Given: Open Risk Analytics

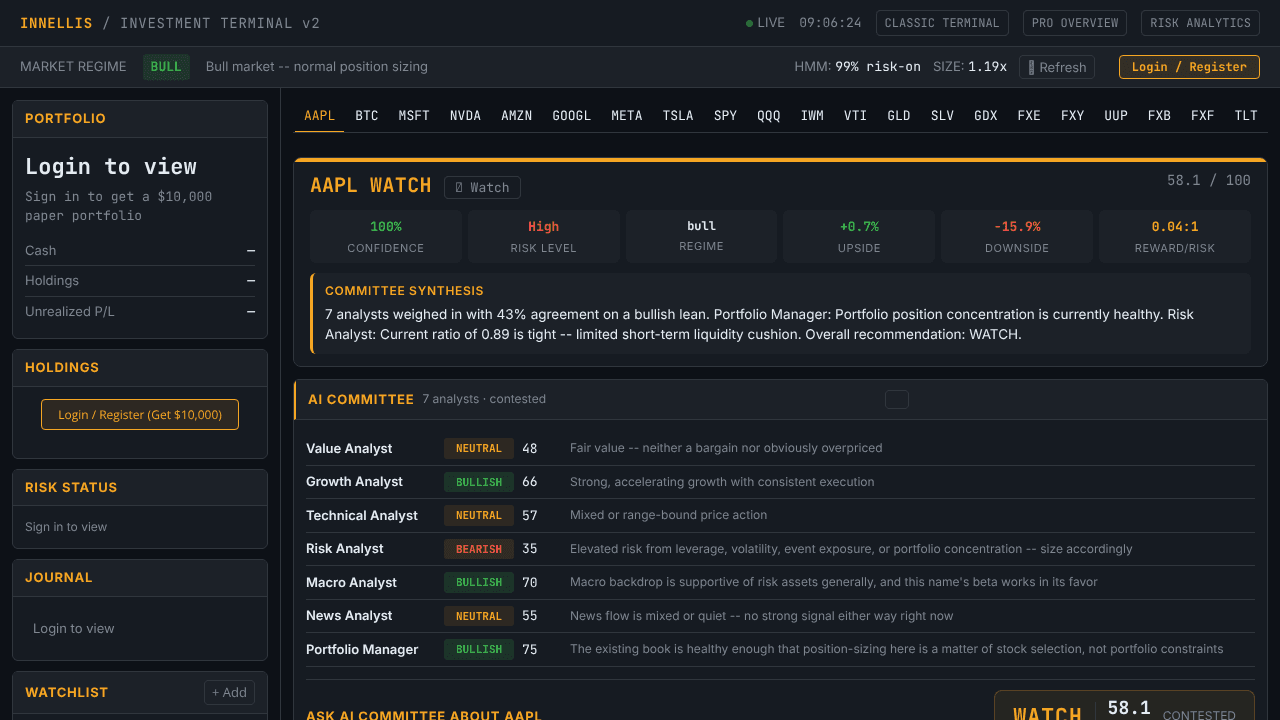Looking at the screenshot, I should point(1200,23).
